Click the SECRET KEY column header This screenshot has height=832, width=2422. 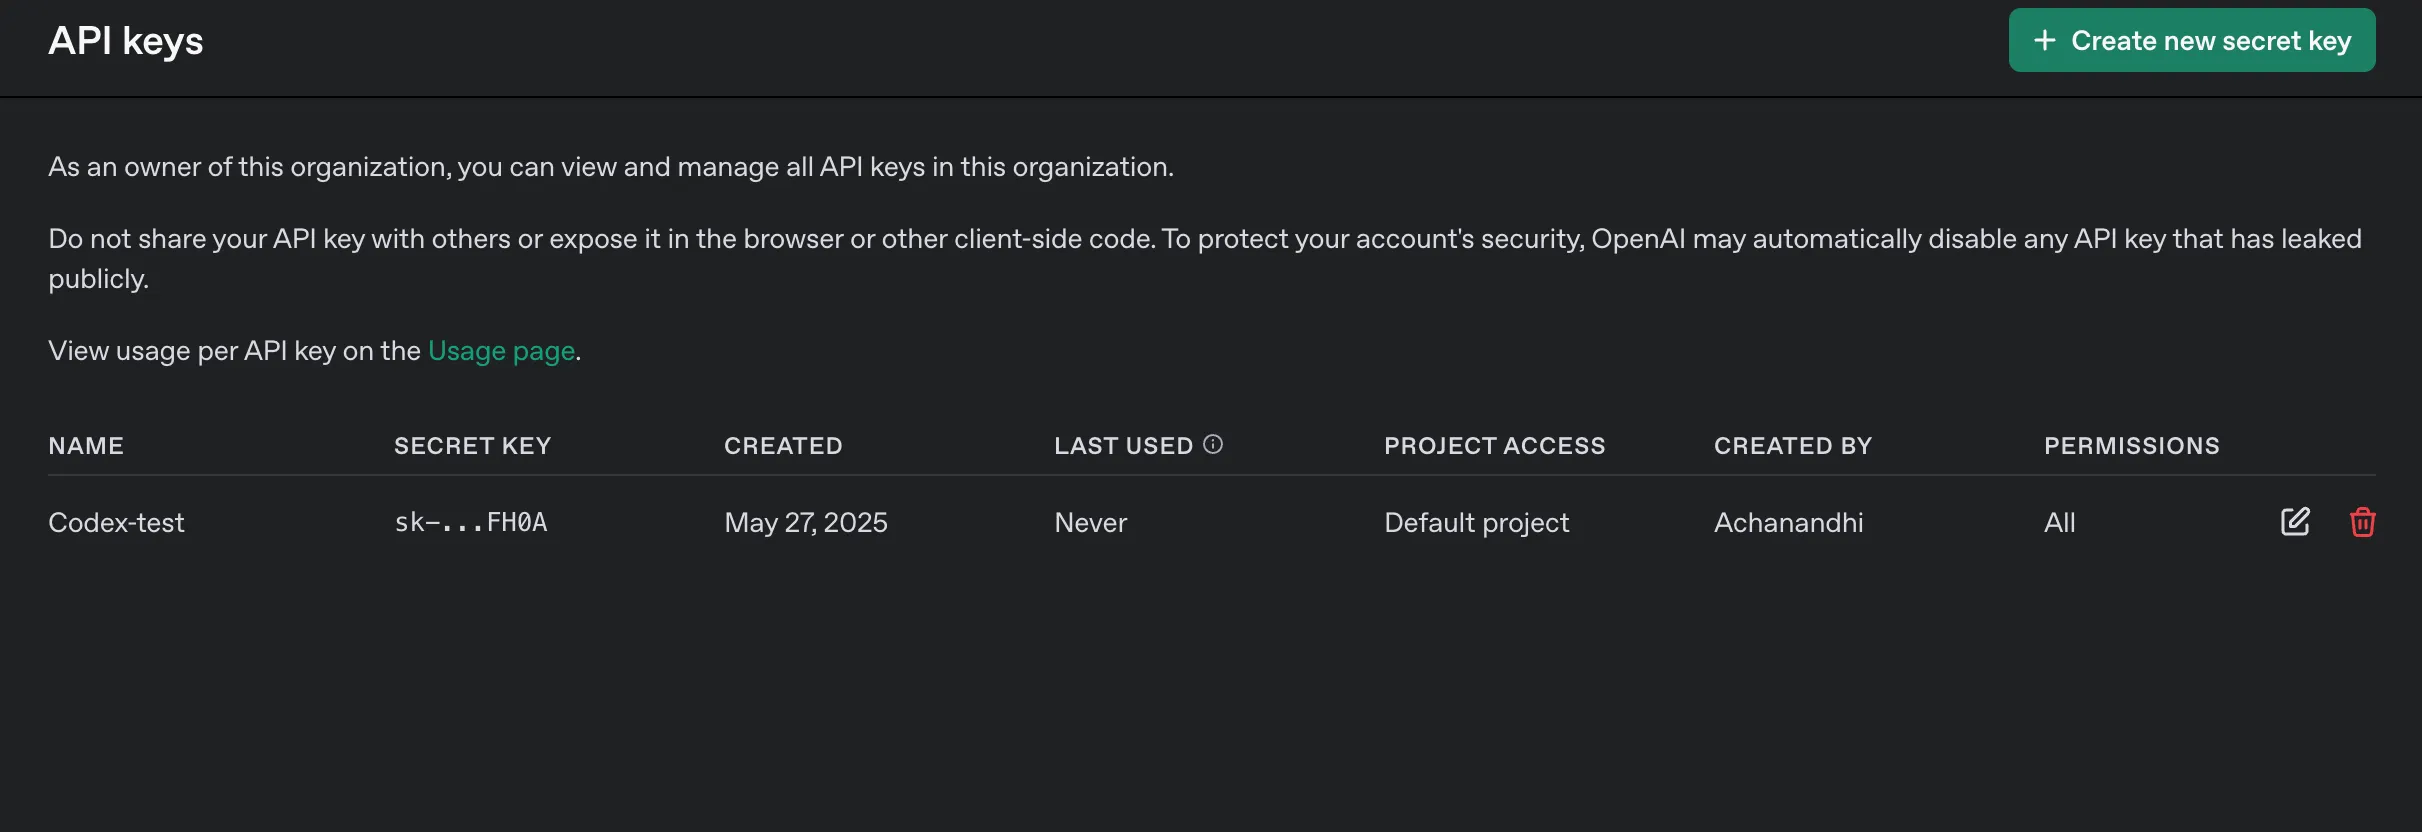pyautogui.click(x=472, y=446)
